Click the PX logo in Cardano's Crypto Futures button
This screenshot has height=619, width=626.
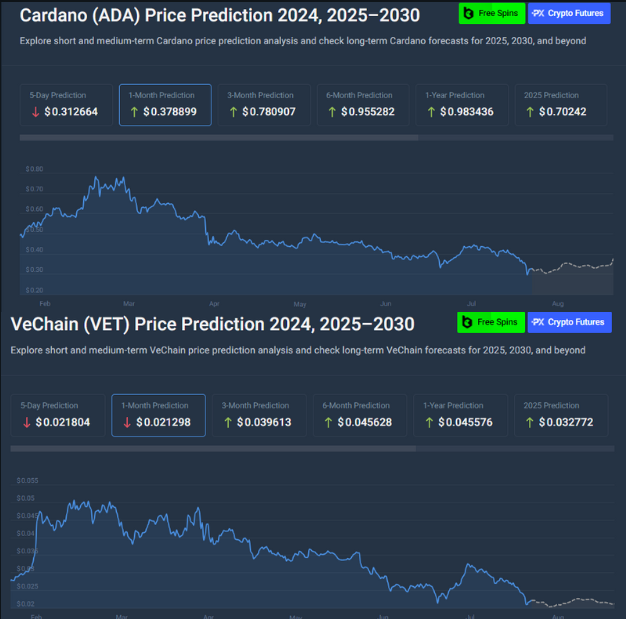538,13
